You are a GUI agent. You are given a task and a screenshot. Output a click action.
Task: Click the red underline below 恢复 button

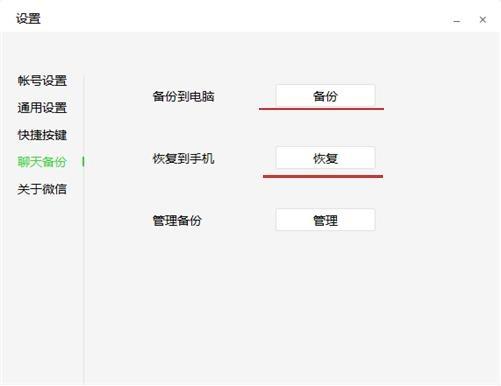pos(323,176)
